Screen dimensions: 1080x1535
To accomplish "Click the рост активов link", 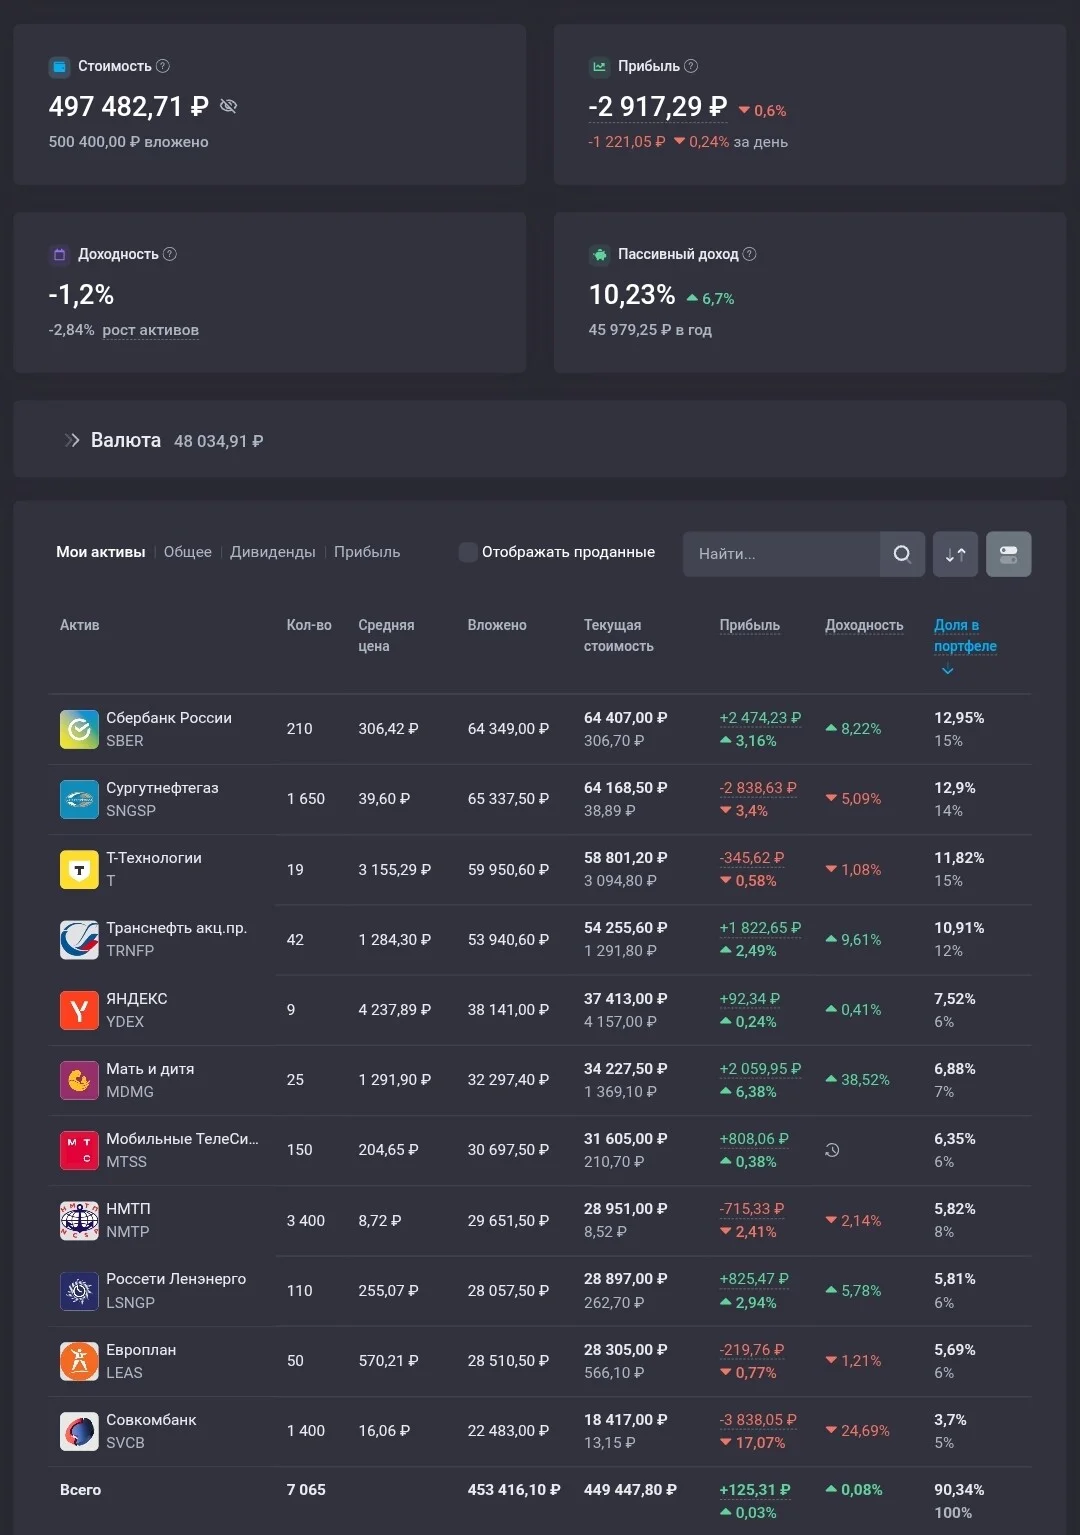I will tap(150, 330).
